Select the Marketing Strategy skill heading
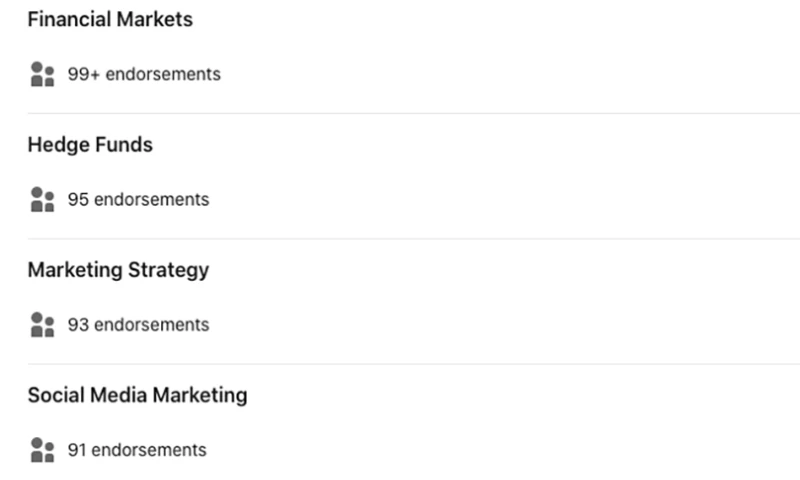 [x=118, y=270]
